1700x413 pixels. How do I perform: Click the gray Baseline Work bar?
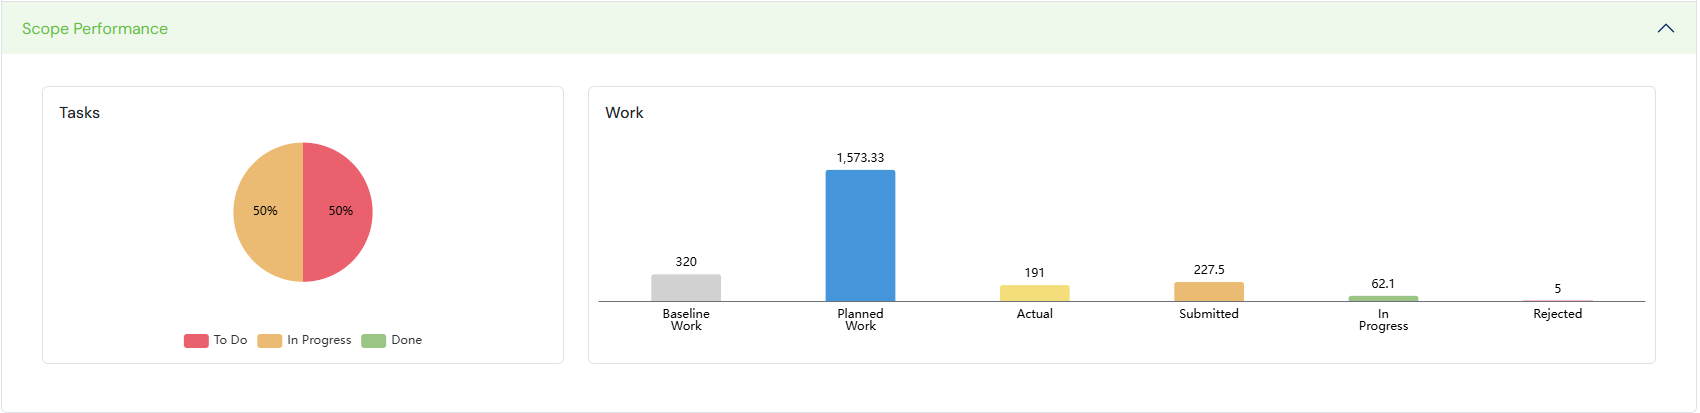click(x=686, y=288)
